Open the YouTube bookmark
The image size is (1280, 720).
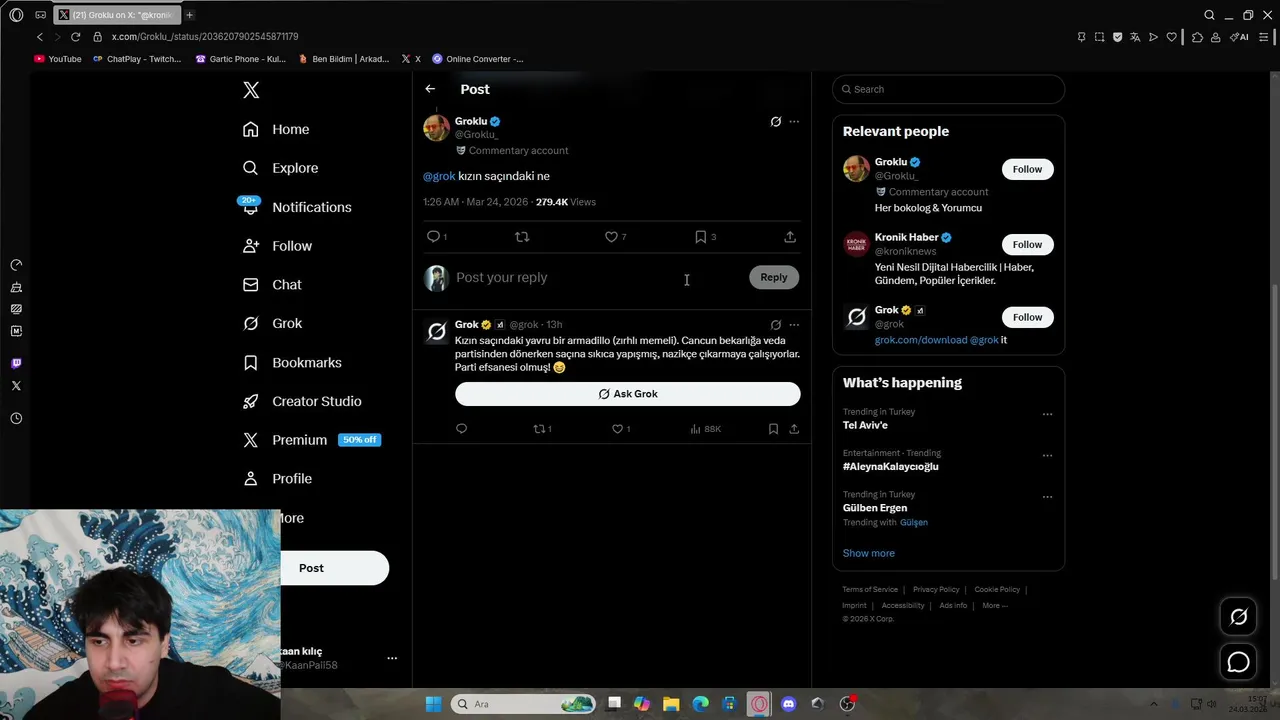(58, 59)
